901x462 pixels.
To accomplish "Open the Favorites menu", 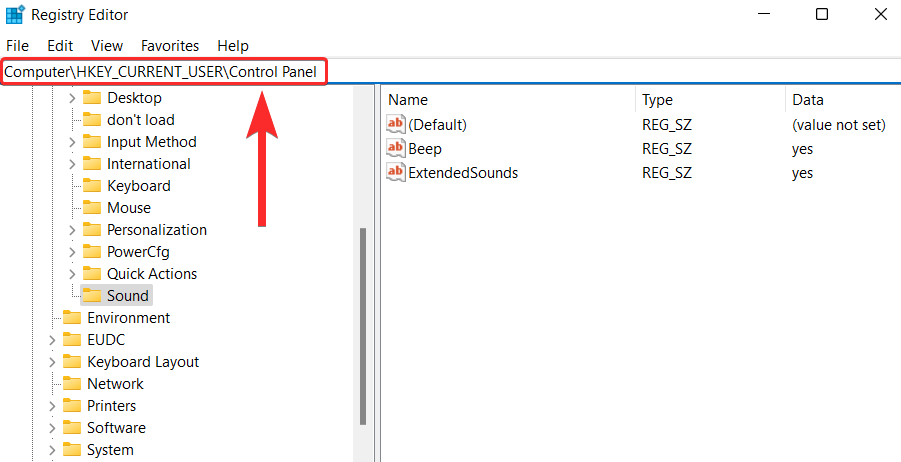I will point(170,46).
